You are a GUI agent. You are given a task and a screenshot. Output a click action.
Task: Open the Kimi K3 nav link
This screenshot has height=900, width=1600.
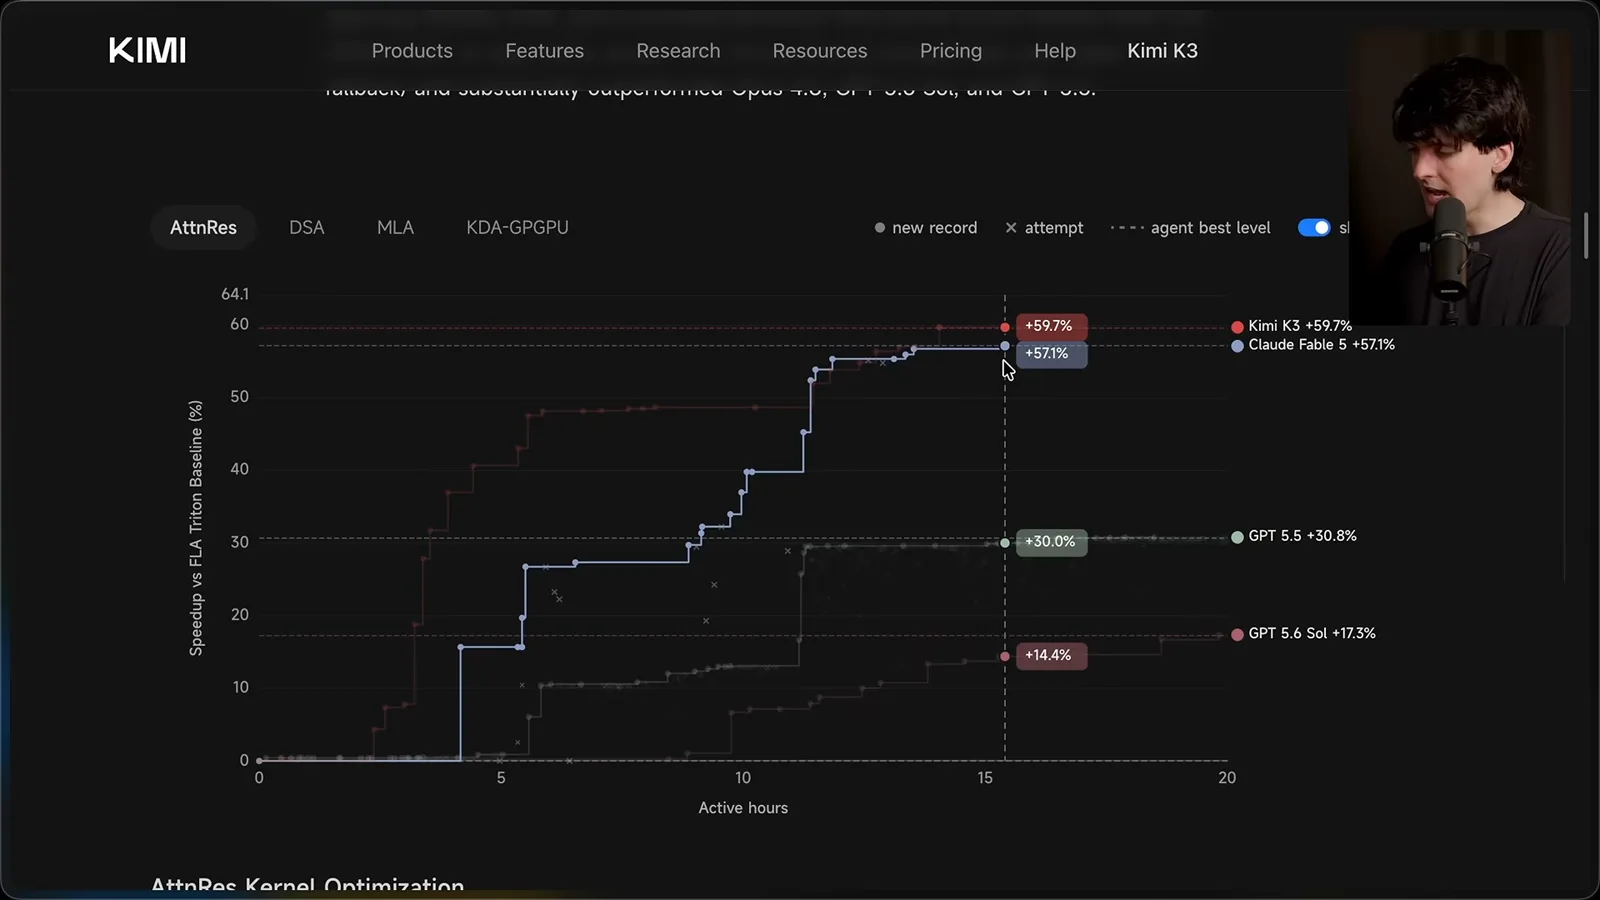tap(1162, 51)
